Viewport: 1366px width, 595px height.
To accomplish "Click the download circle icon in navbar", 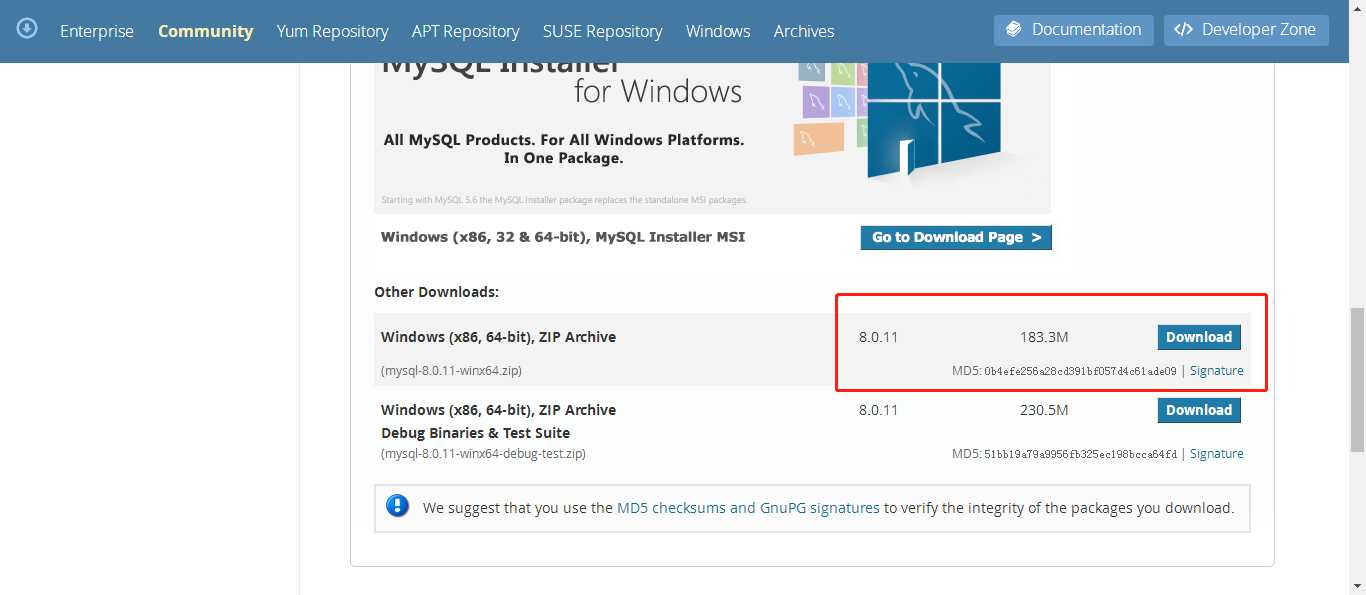I will pos(28,28).
